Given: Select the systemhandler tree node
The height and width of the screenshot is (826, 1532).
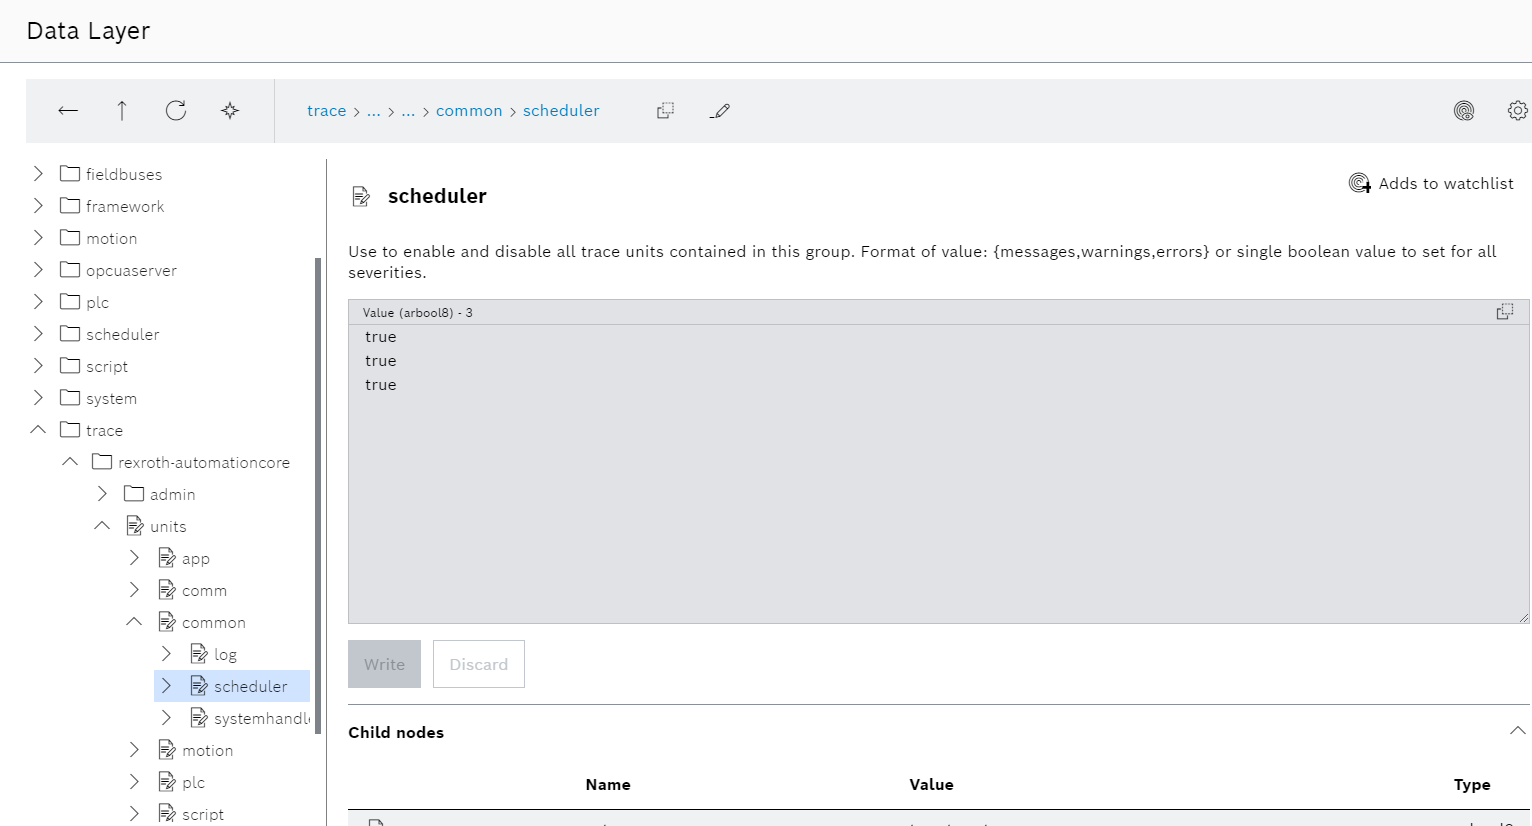Looking at the screenshot, I should tap(261, 718).
